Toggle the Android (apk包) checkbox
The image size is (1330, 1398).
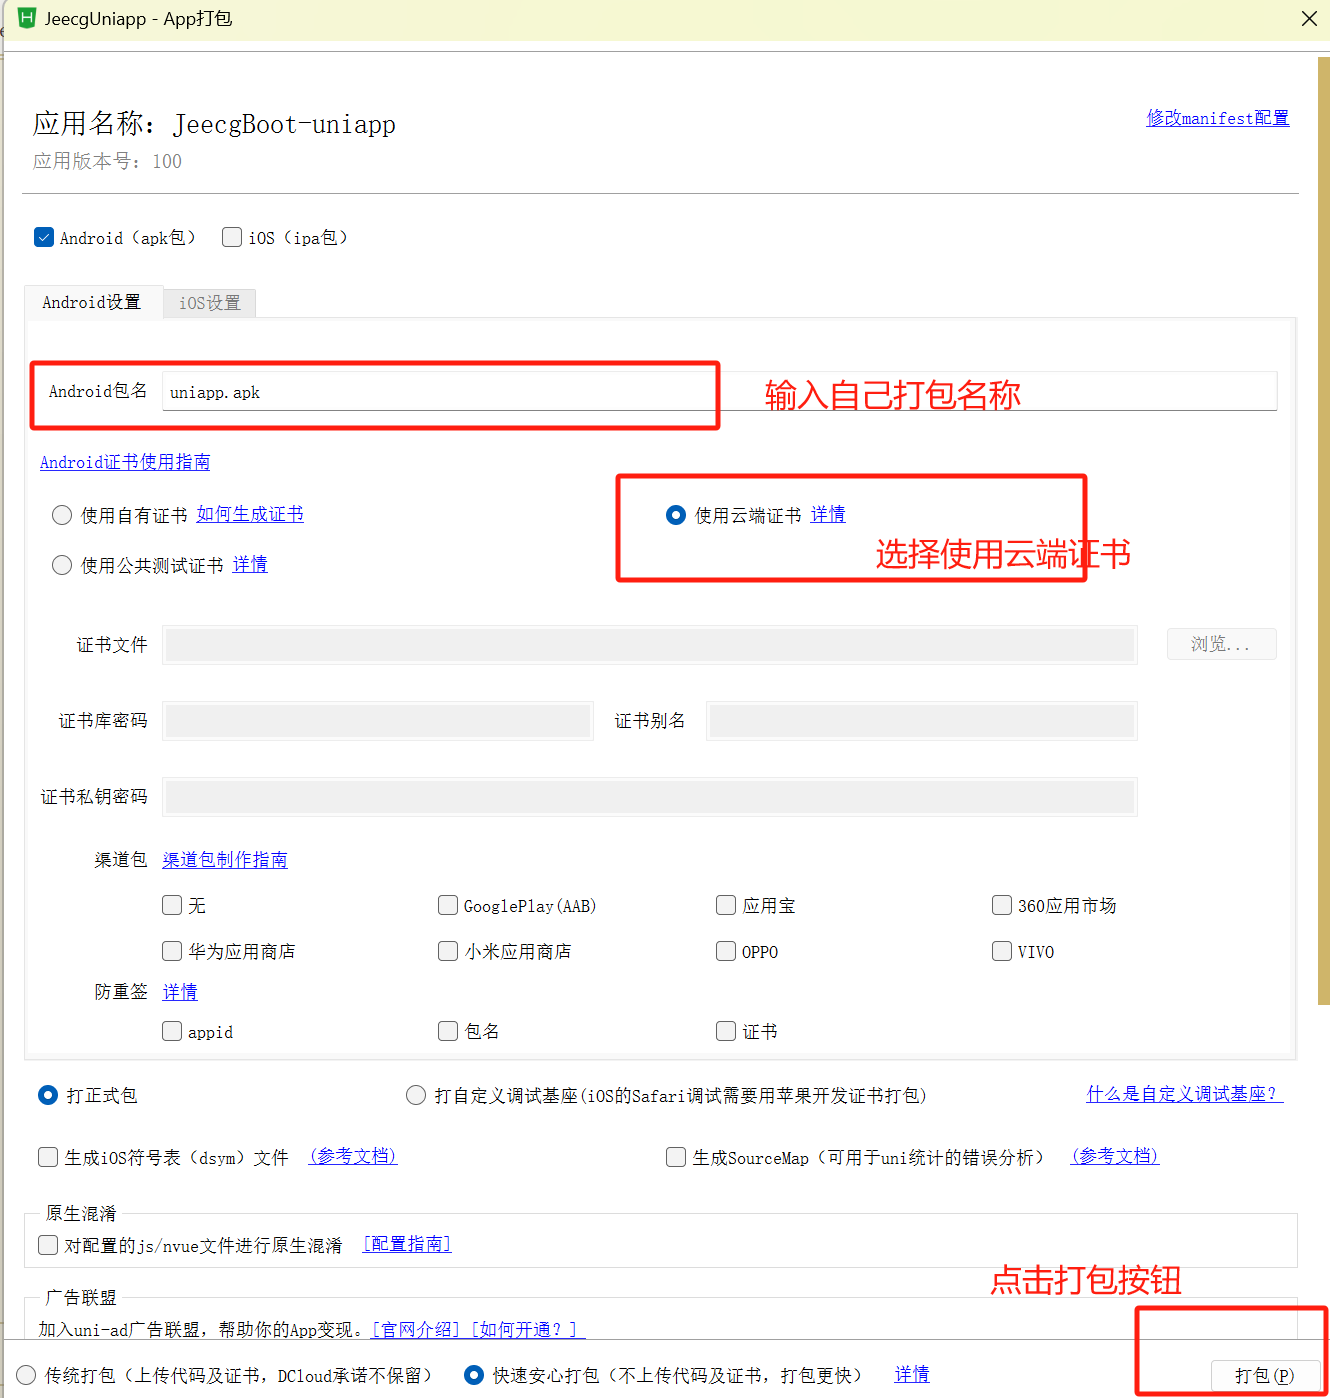coord(44,237)
